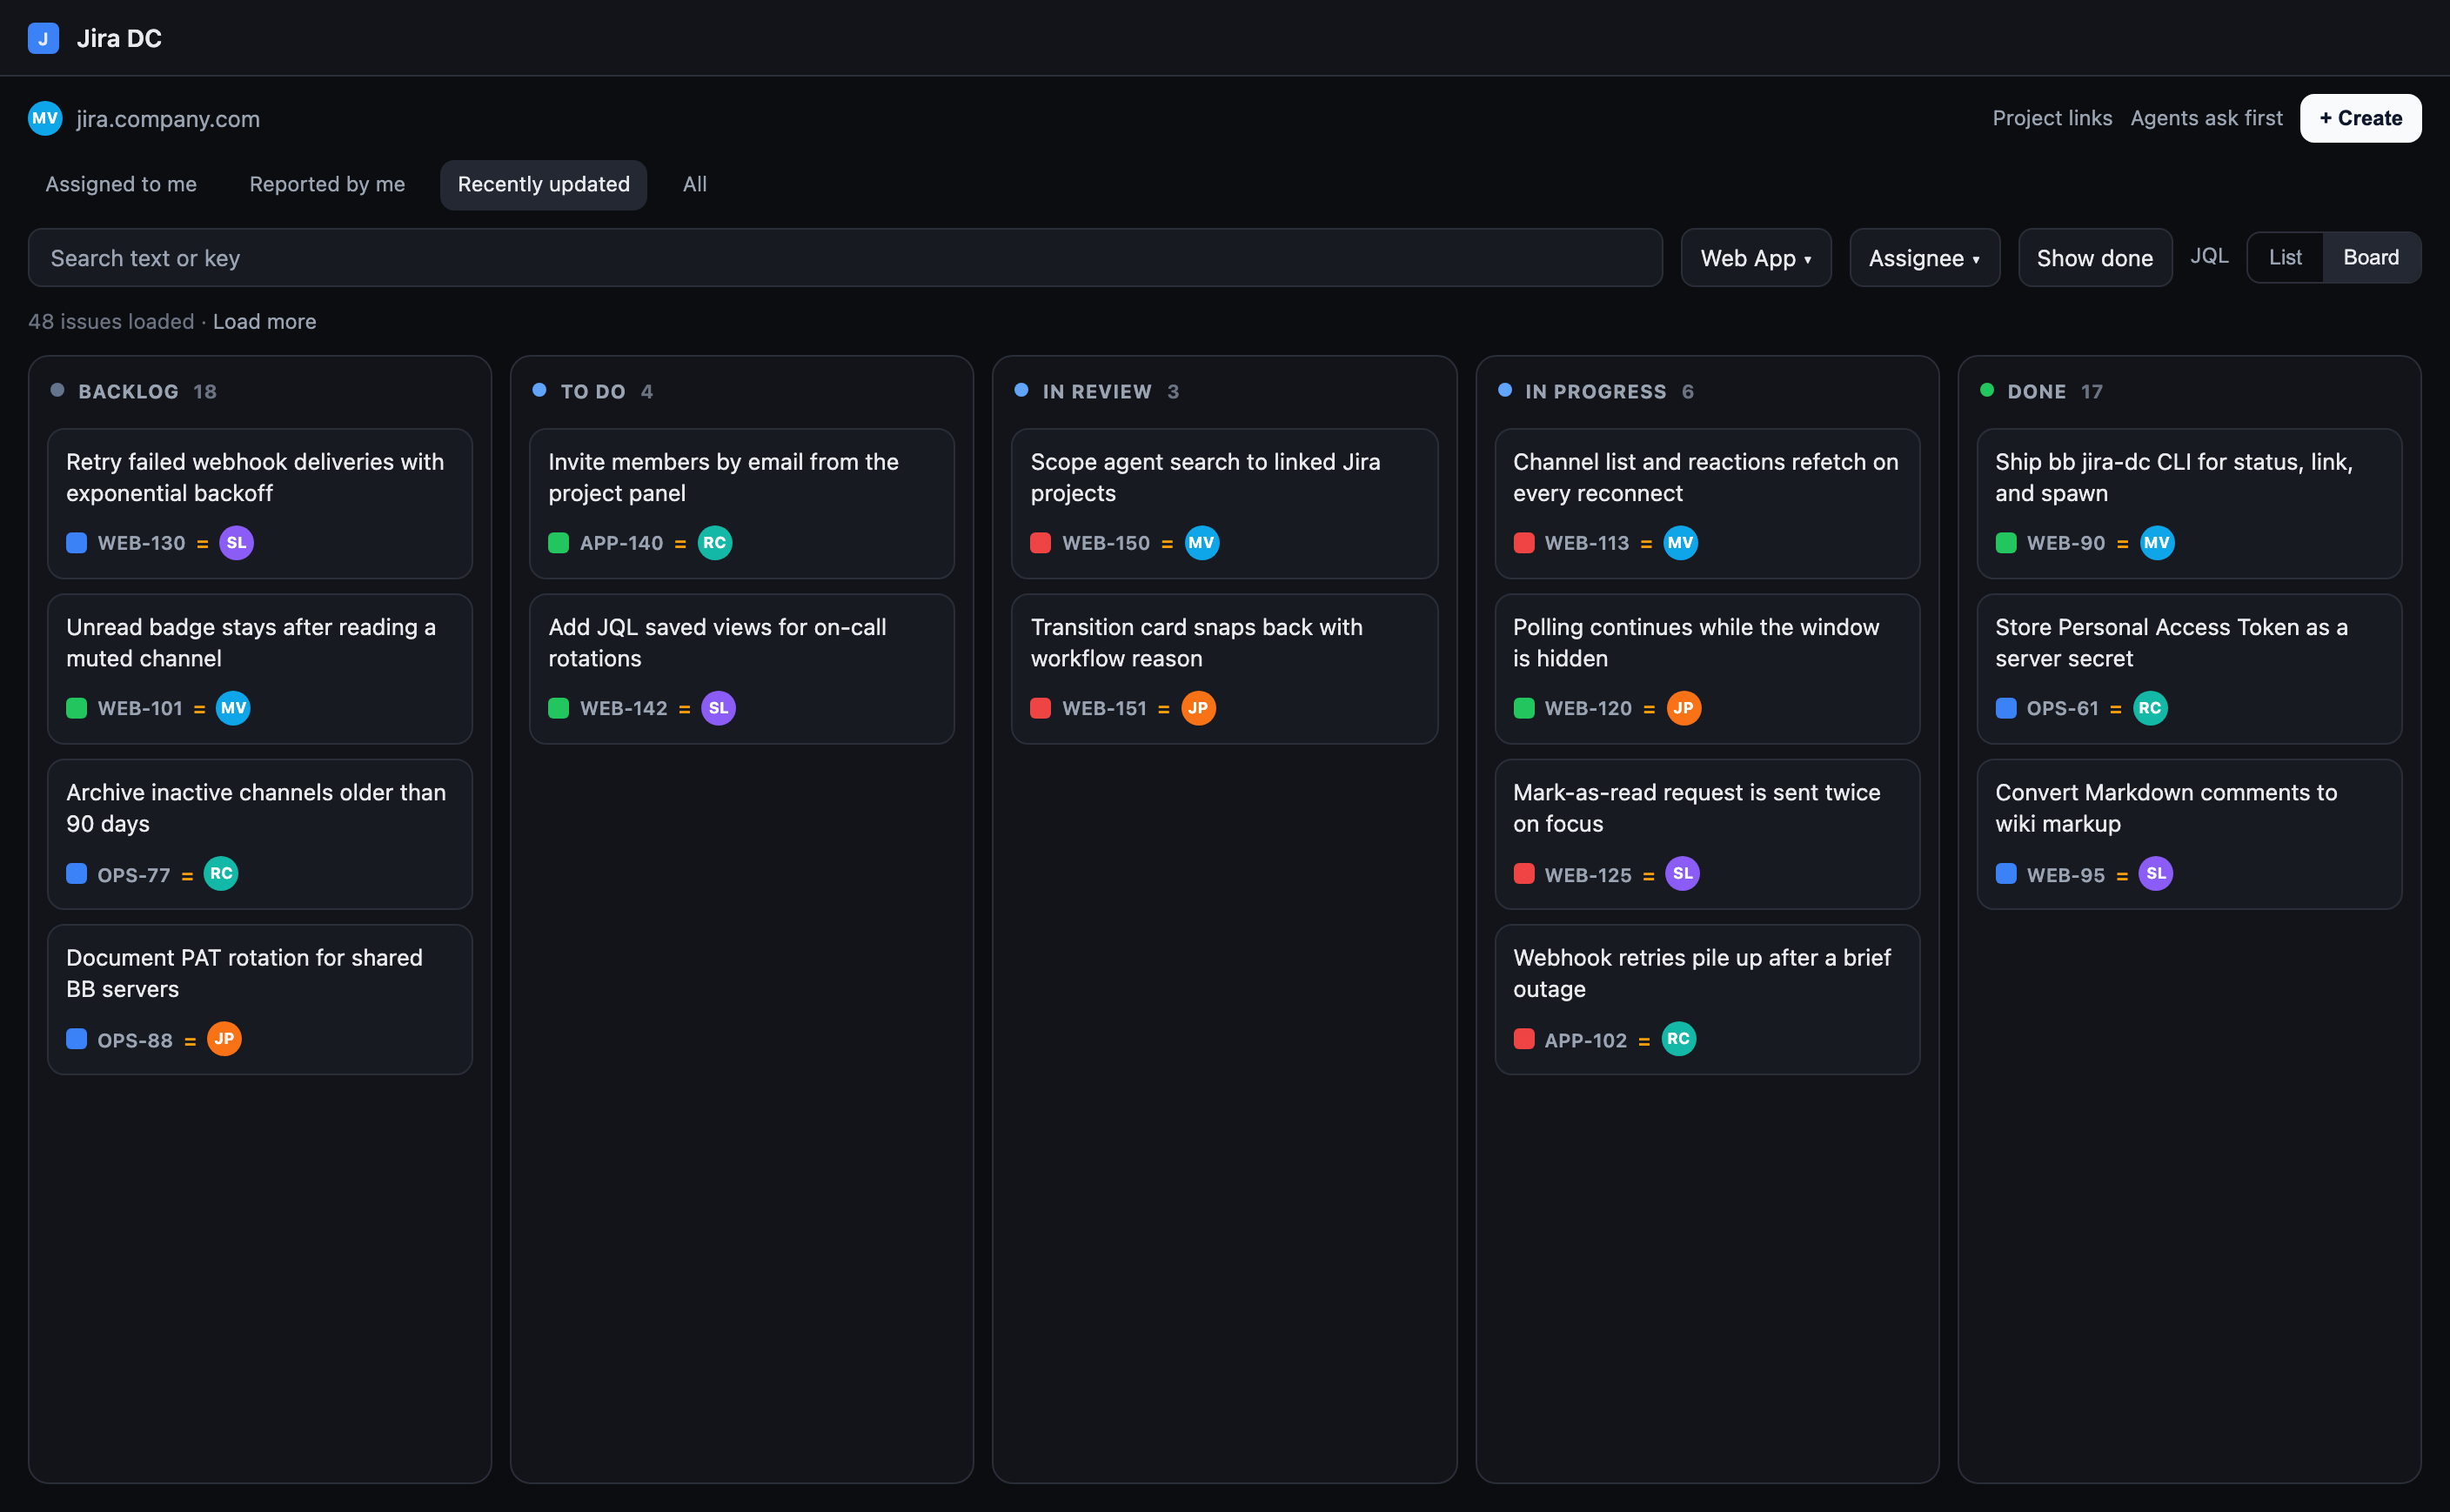2450x1512 pixels.
Task: Click the MV user avatar beside jira.company.com
Action: [45, 118]
